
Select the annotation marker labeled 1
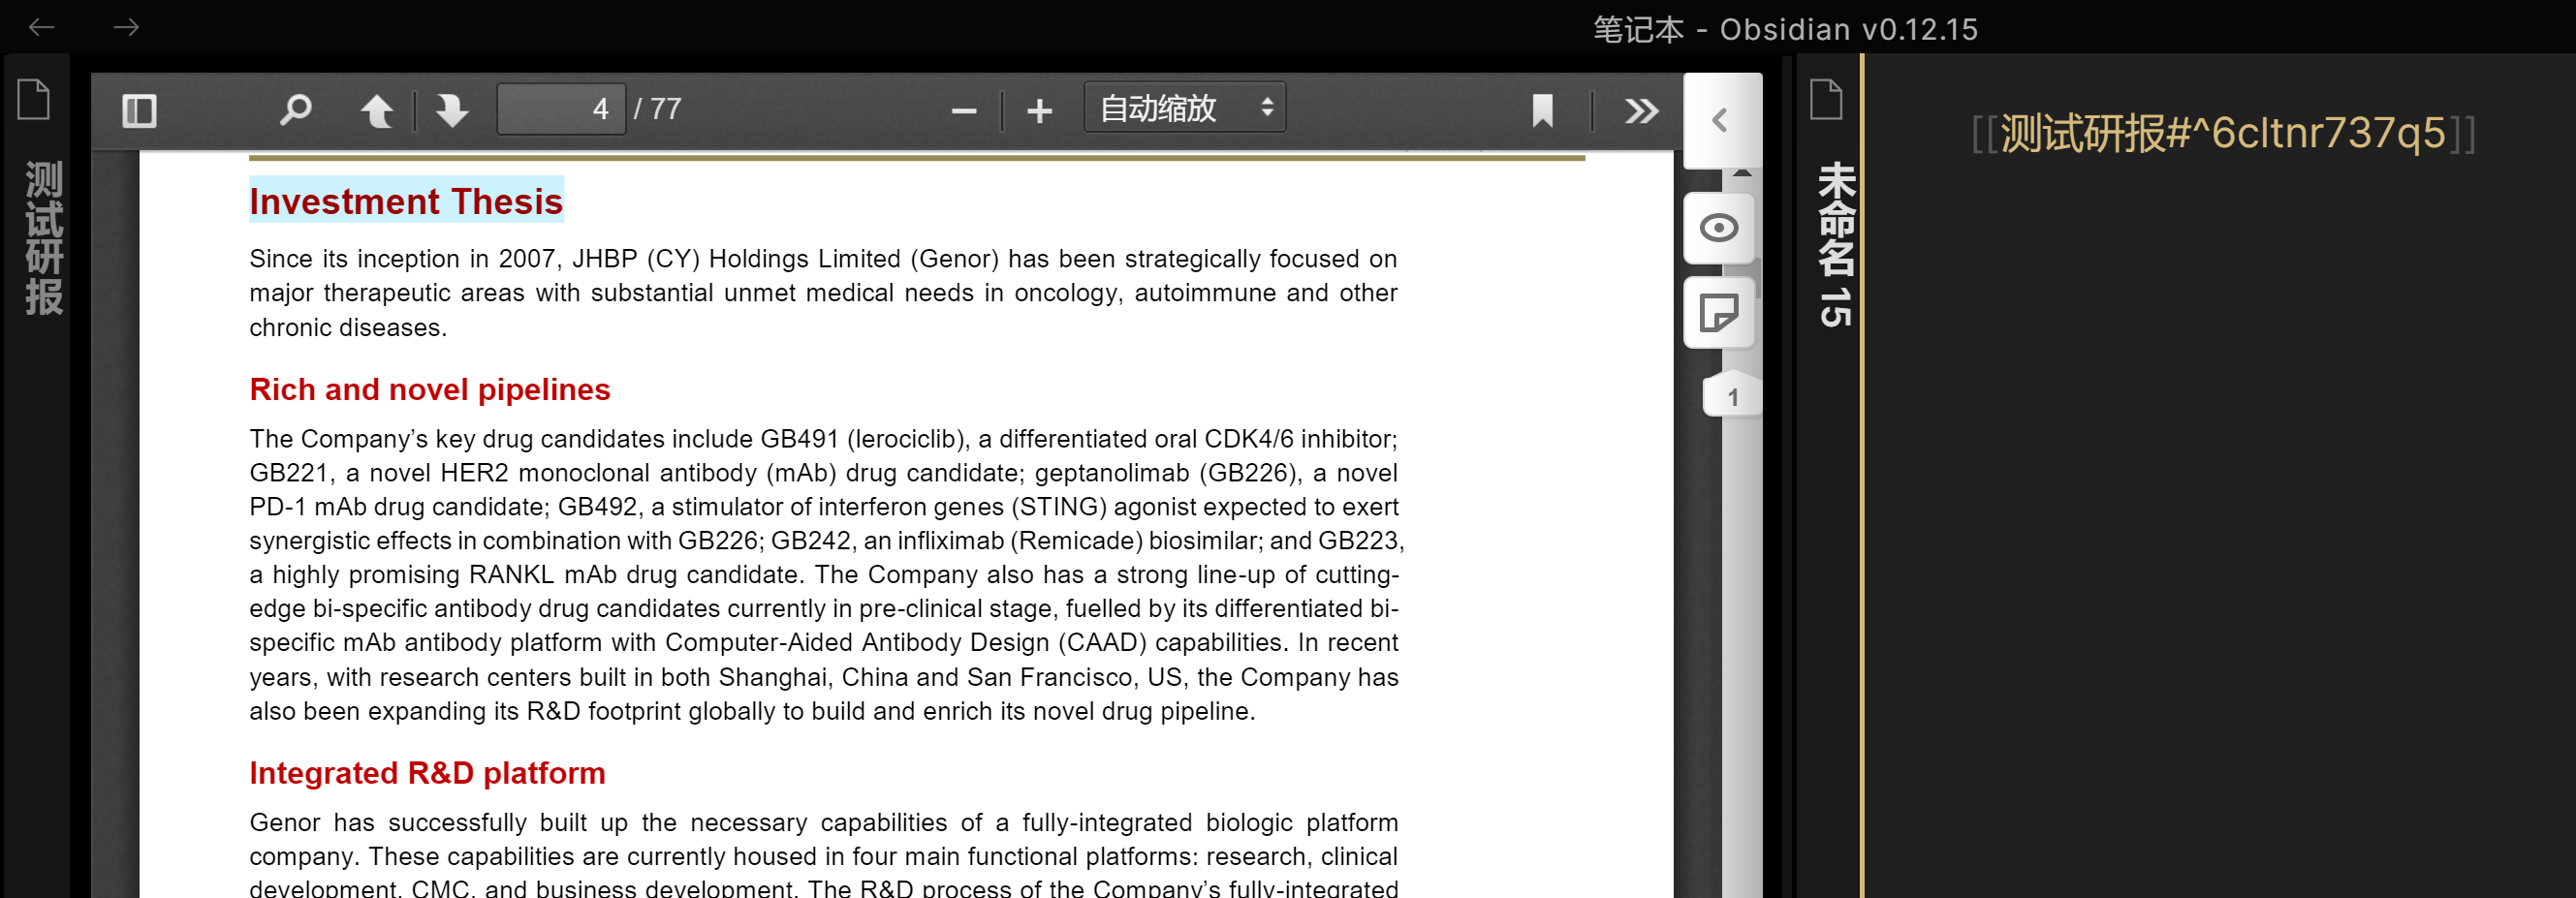coord(1733,394)
